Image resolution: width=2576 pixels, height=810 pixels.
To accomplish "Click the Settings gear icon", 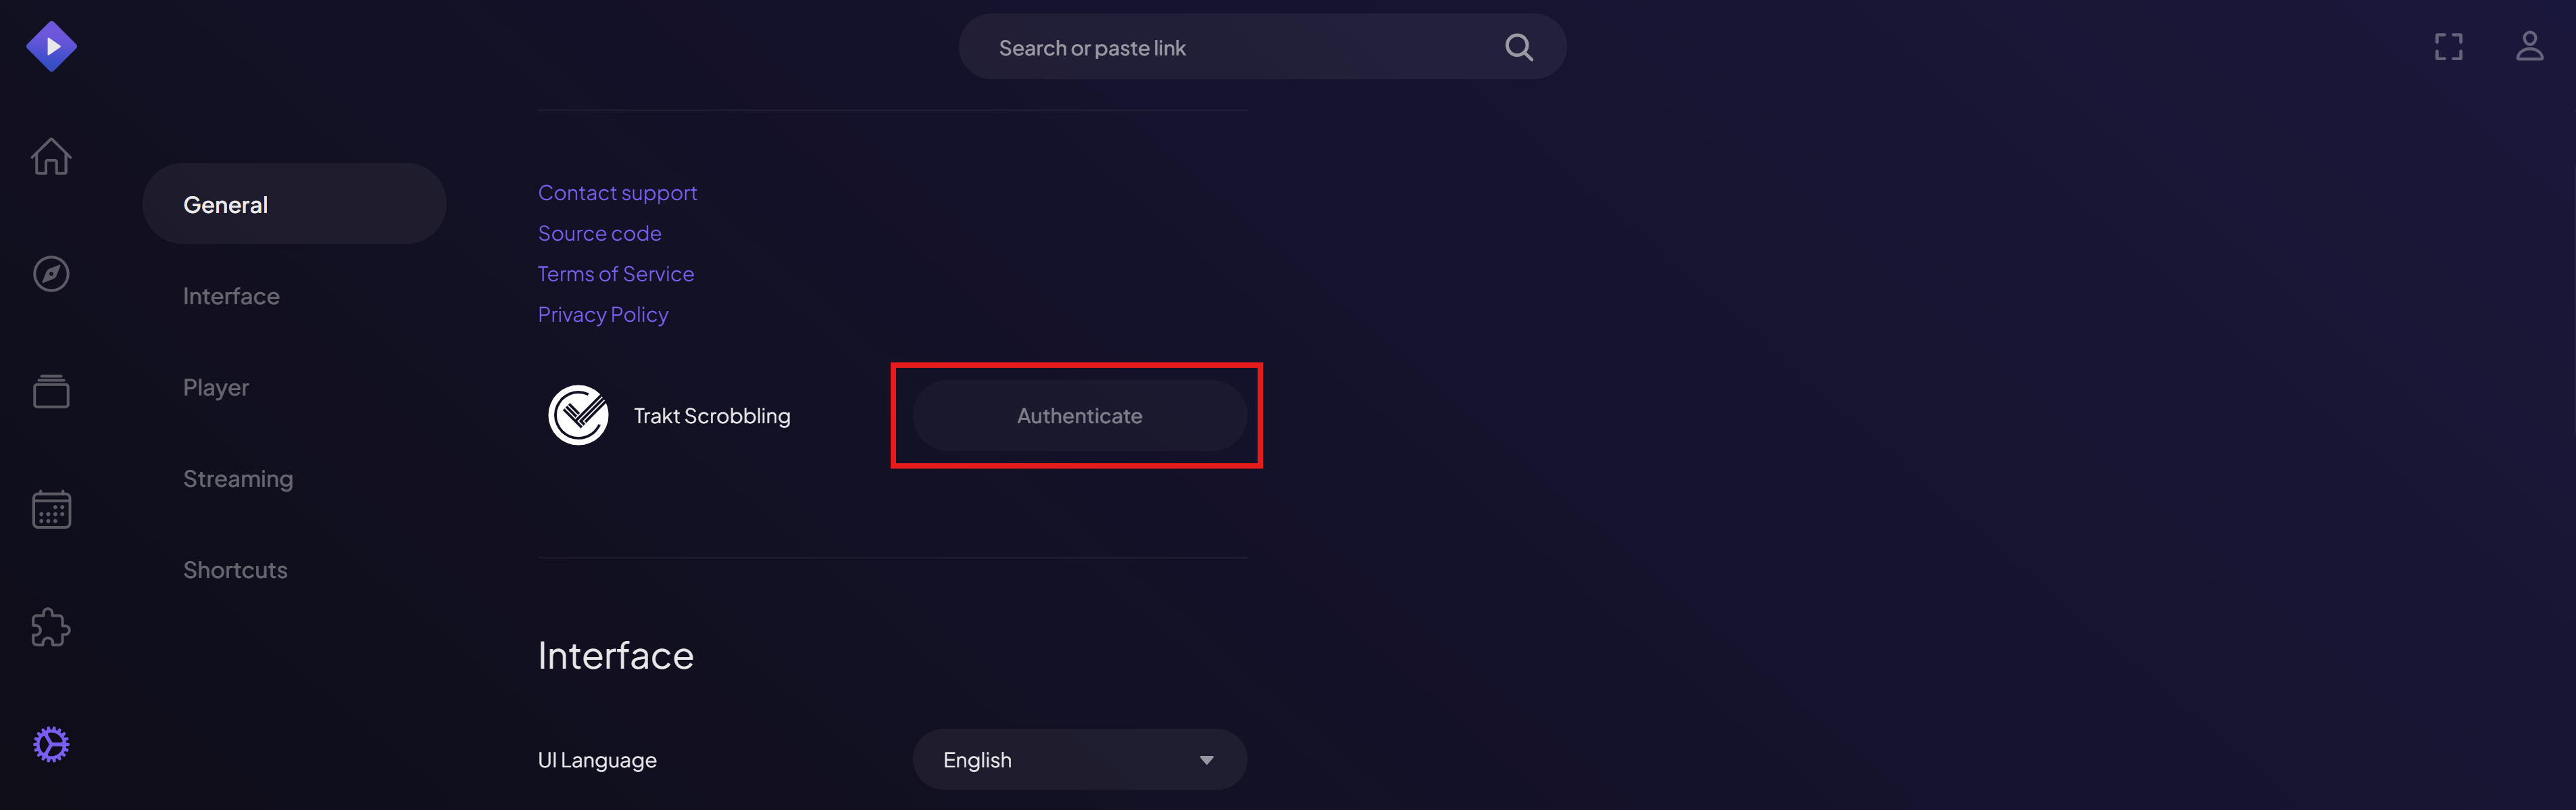I will tap(51, 744).
